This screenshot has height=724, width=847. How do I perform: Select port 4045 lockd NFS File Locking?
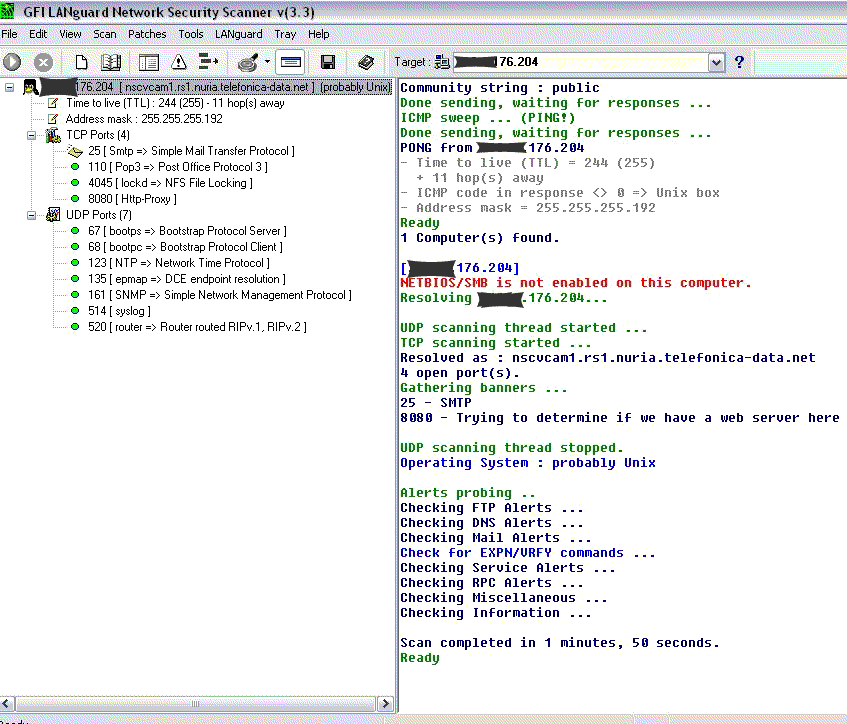[170, 183]
